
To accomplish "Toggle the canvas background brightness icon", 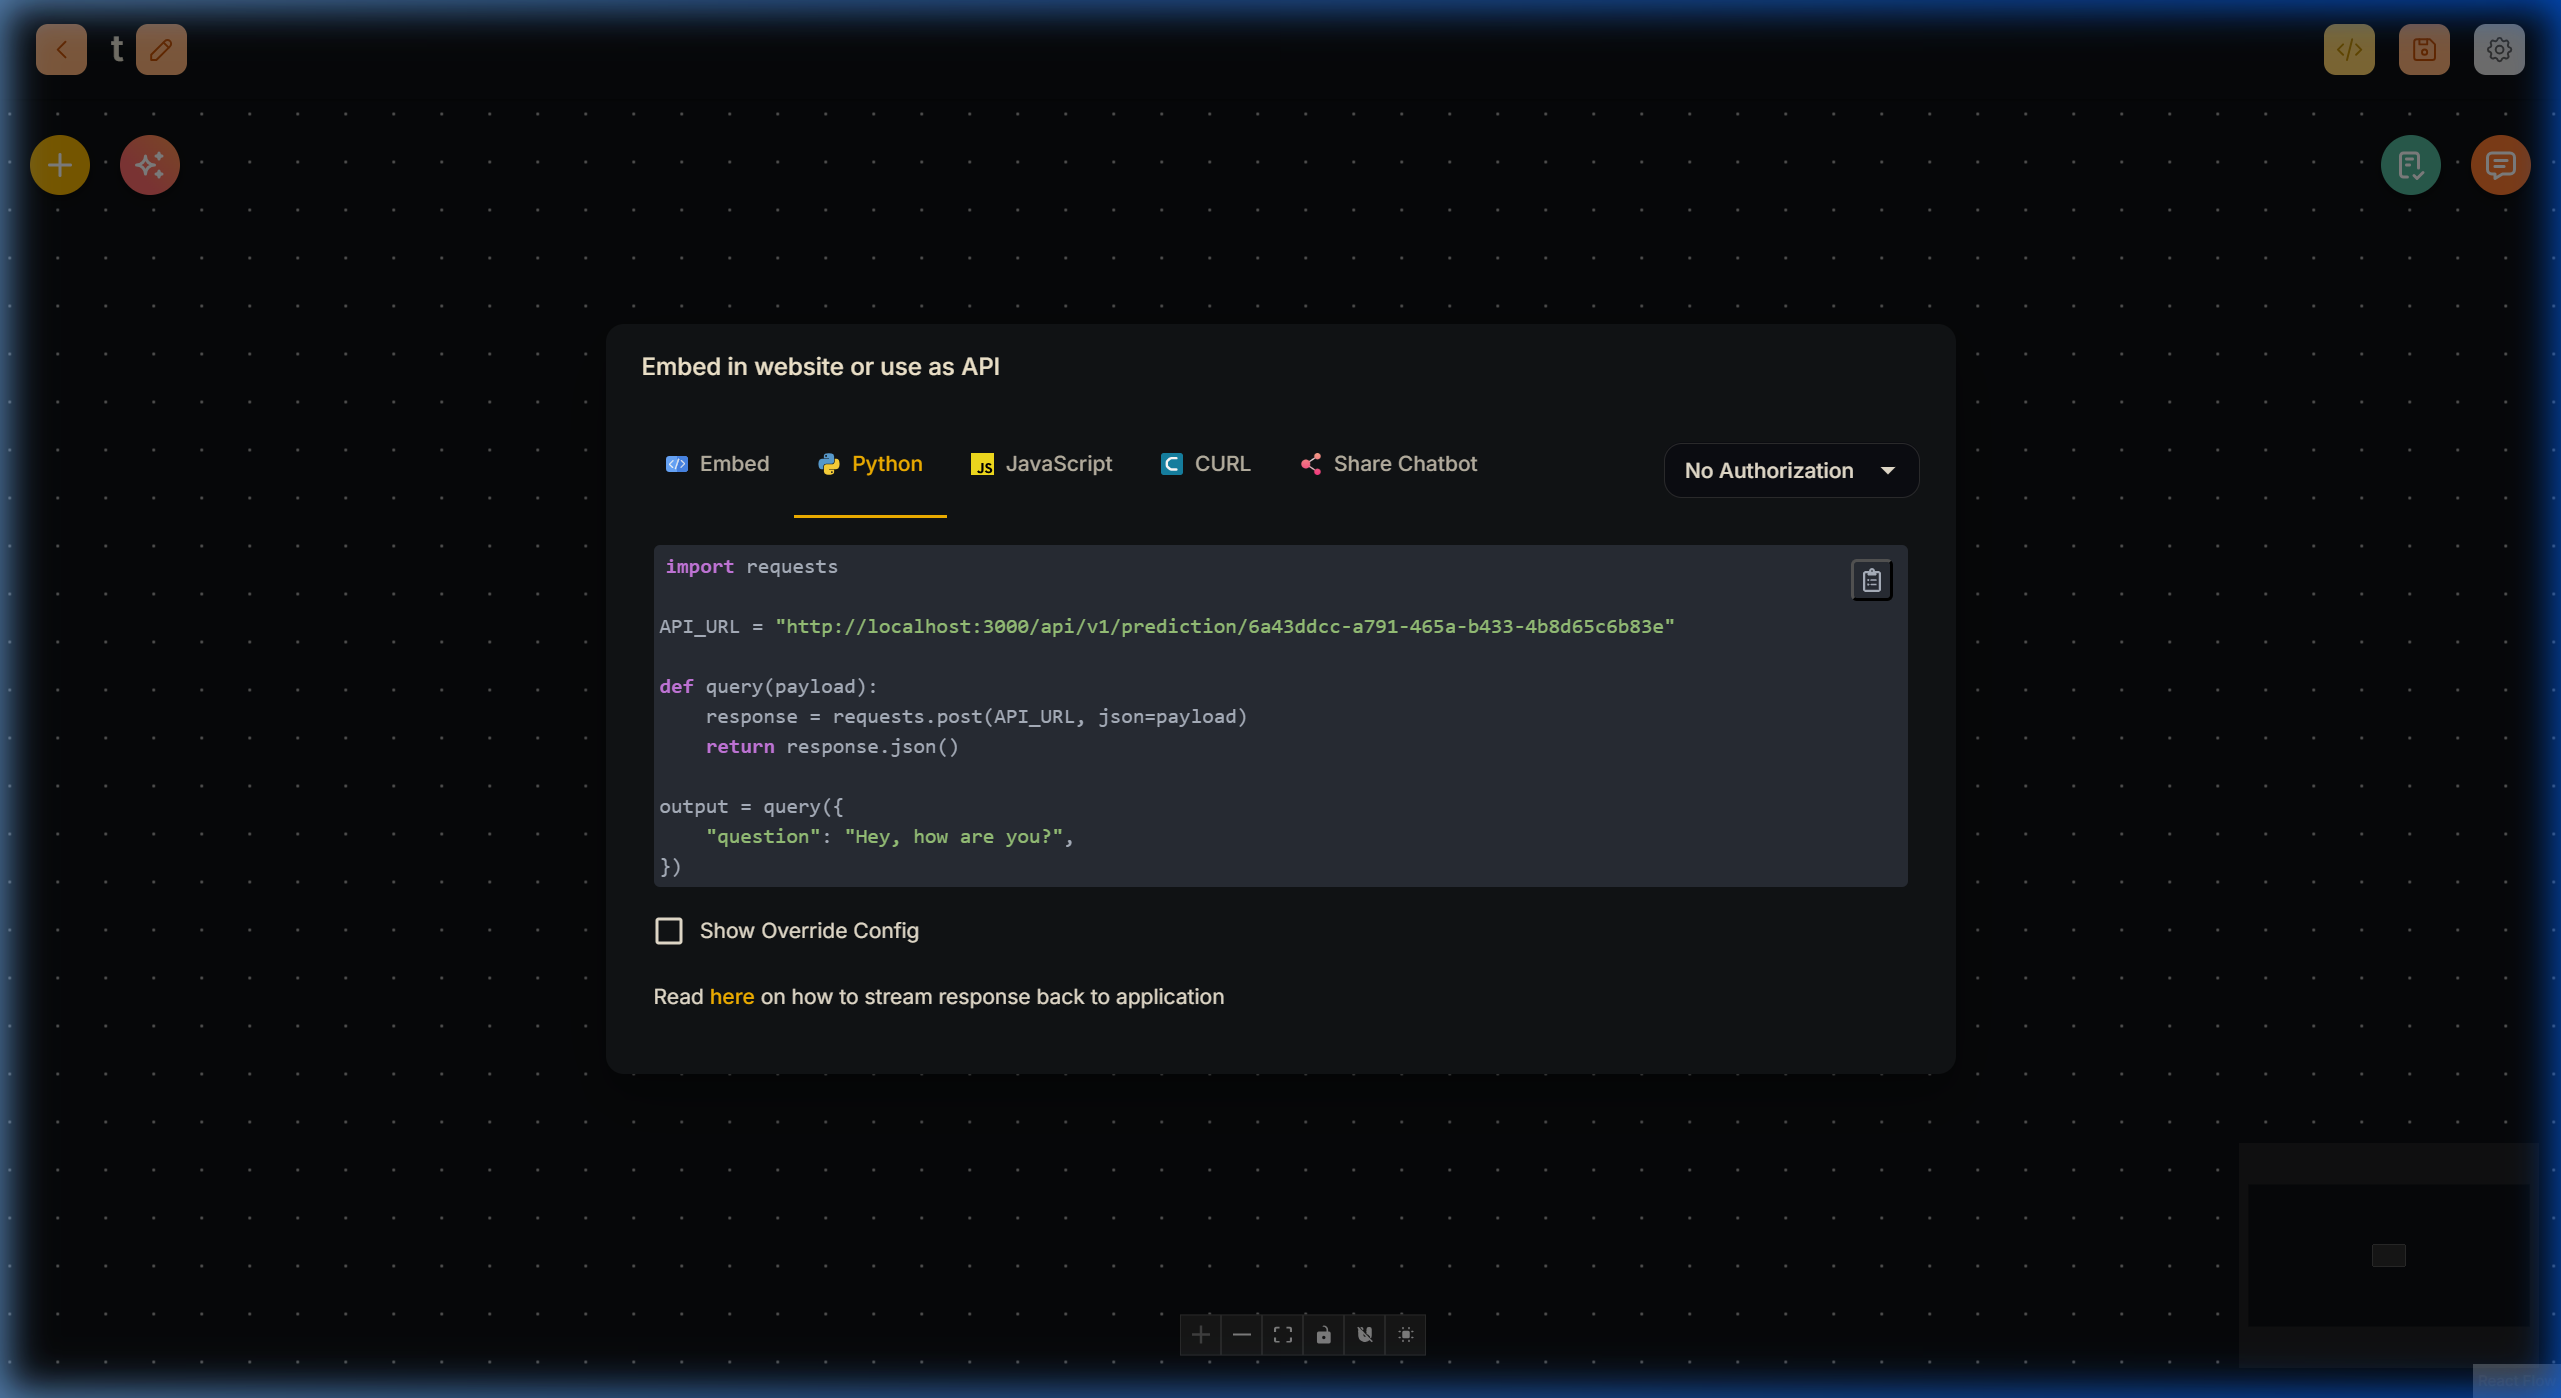I will pyautogui.click(x=1406, y=1334).
